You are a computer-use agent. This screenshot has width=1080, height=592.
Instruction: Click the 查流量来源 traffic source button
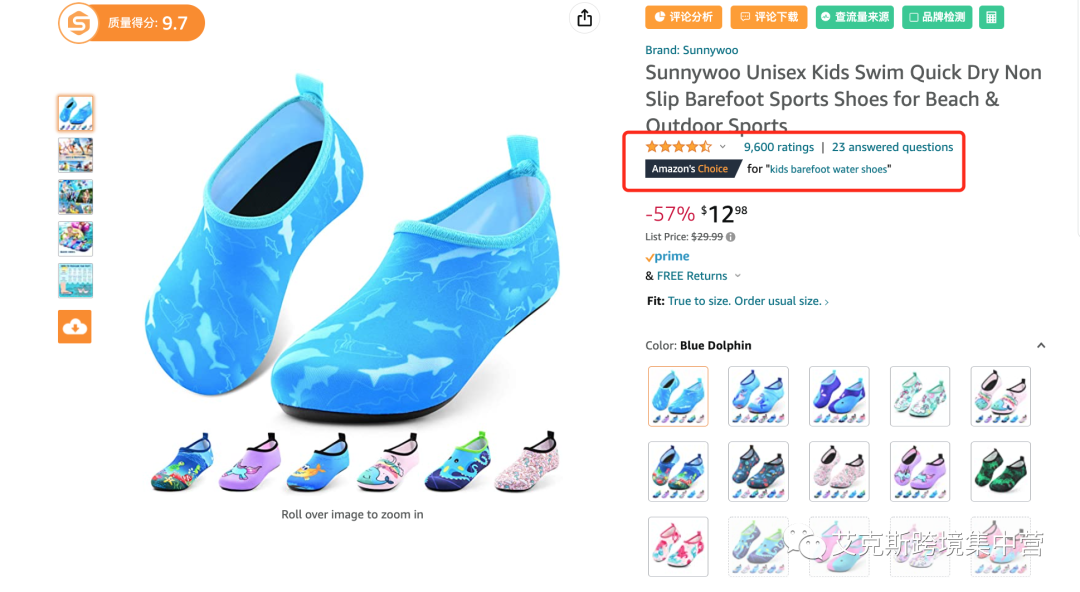click(855, 17)
